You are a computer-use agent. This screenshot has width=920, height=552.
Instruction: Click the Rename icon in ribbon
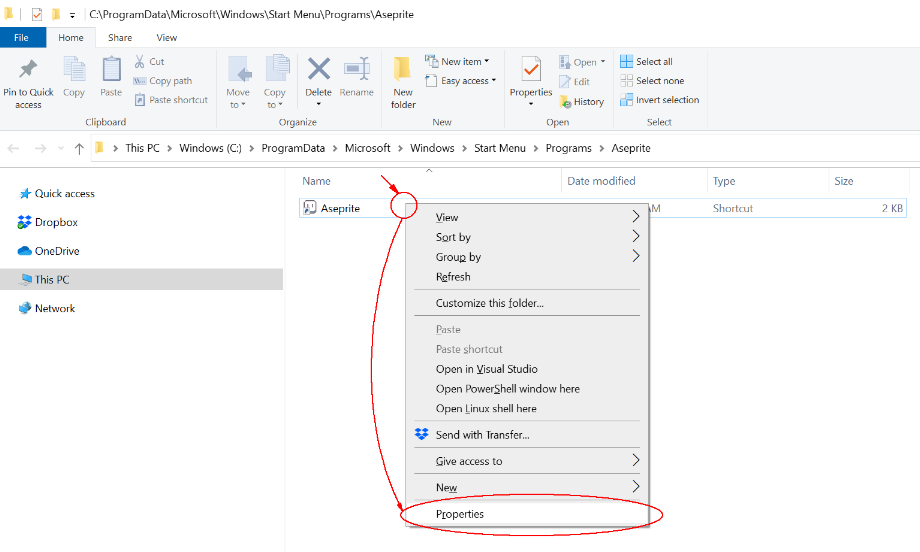click(356, 70)
